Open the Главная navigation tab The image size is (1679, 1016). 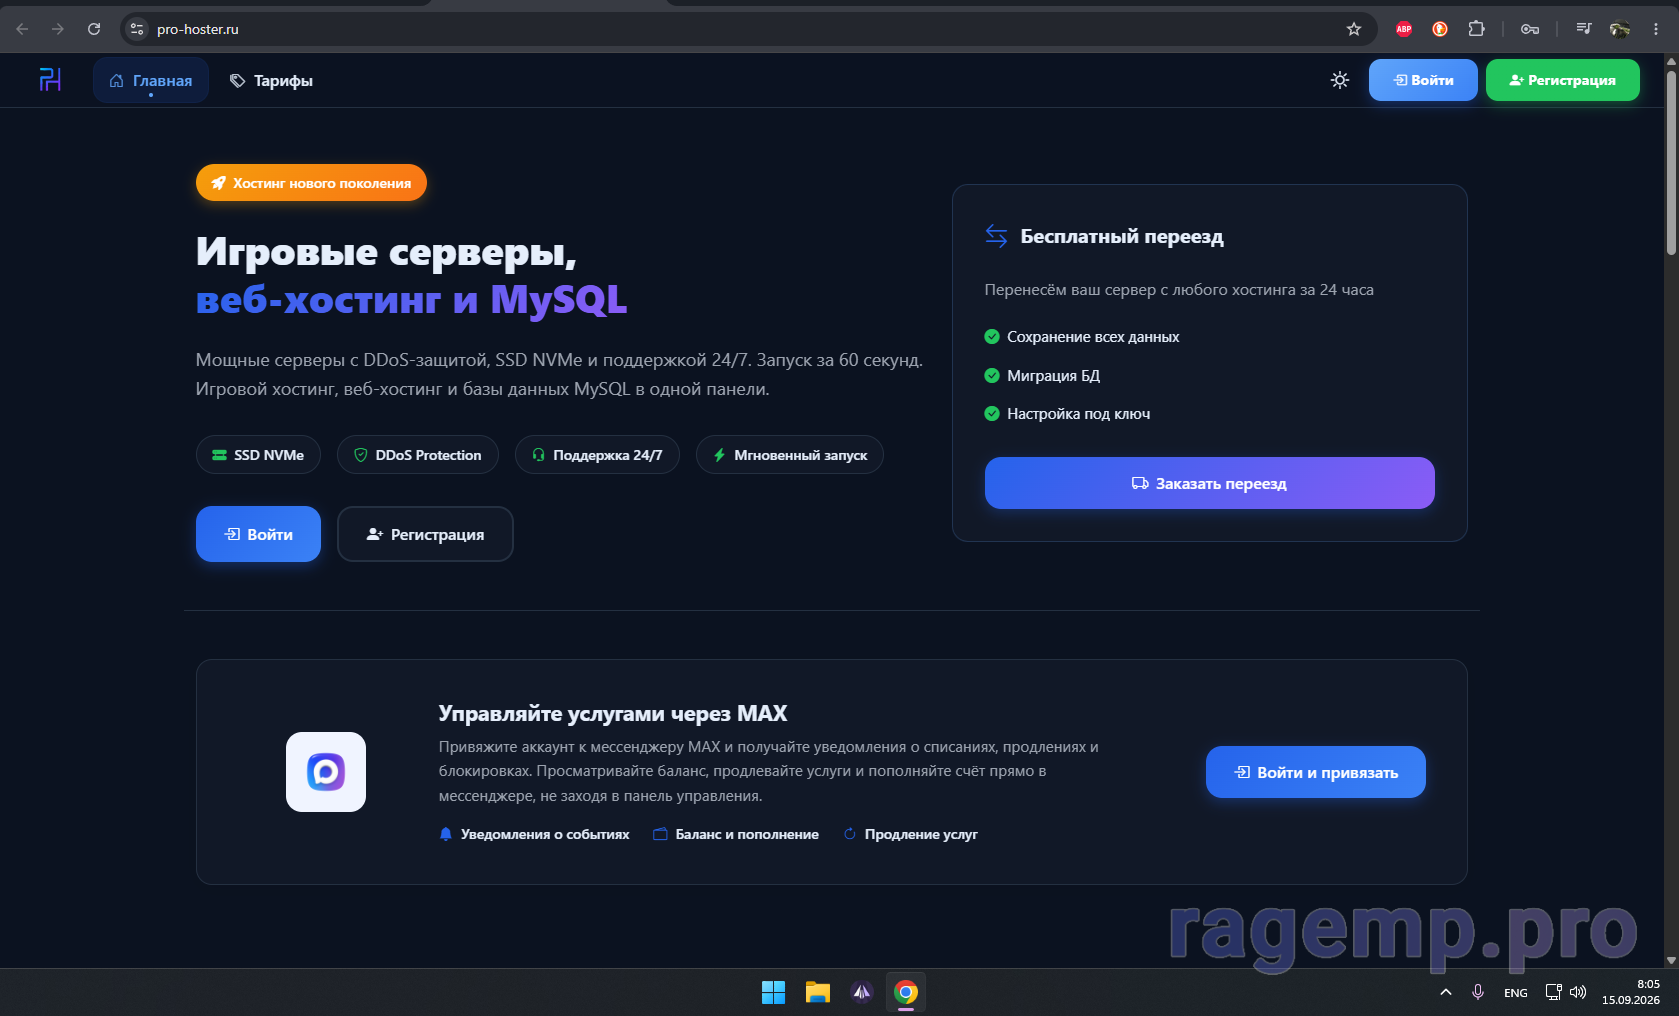pos(151,80)
